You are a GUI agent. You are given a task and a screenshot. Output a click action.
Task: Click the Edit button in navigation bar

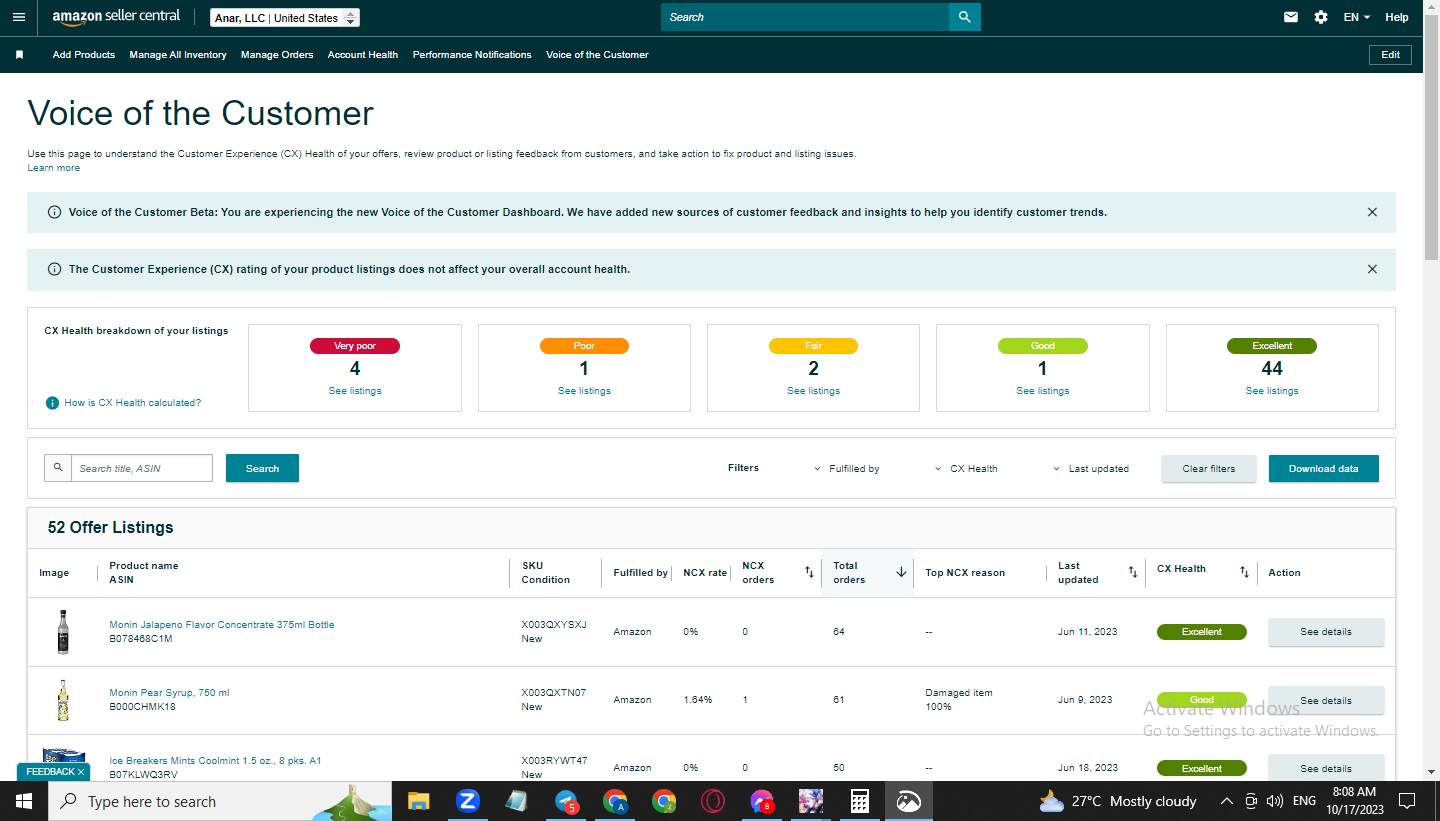(x=1390, y=55)
